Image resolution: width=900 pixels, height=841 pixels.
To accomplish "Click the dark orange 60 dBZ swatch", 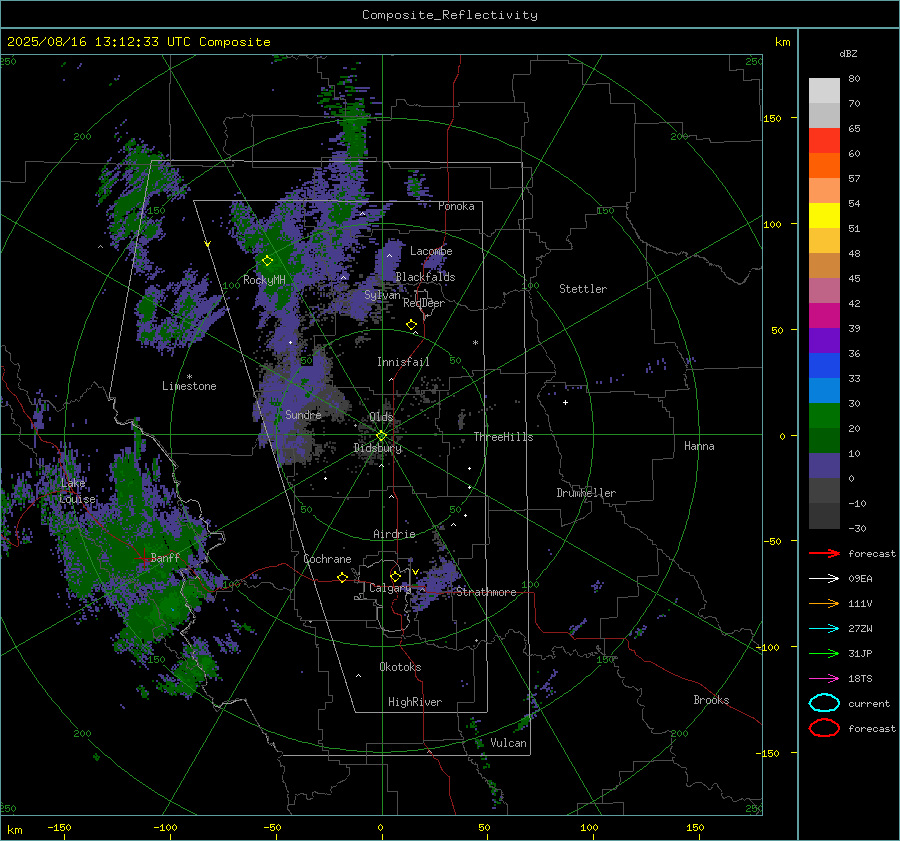I will (x=824, y=165).
